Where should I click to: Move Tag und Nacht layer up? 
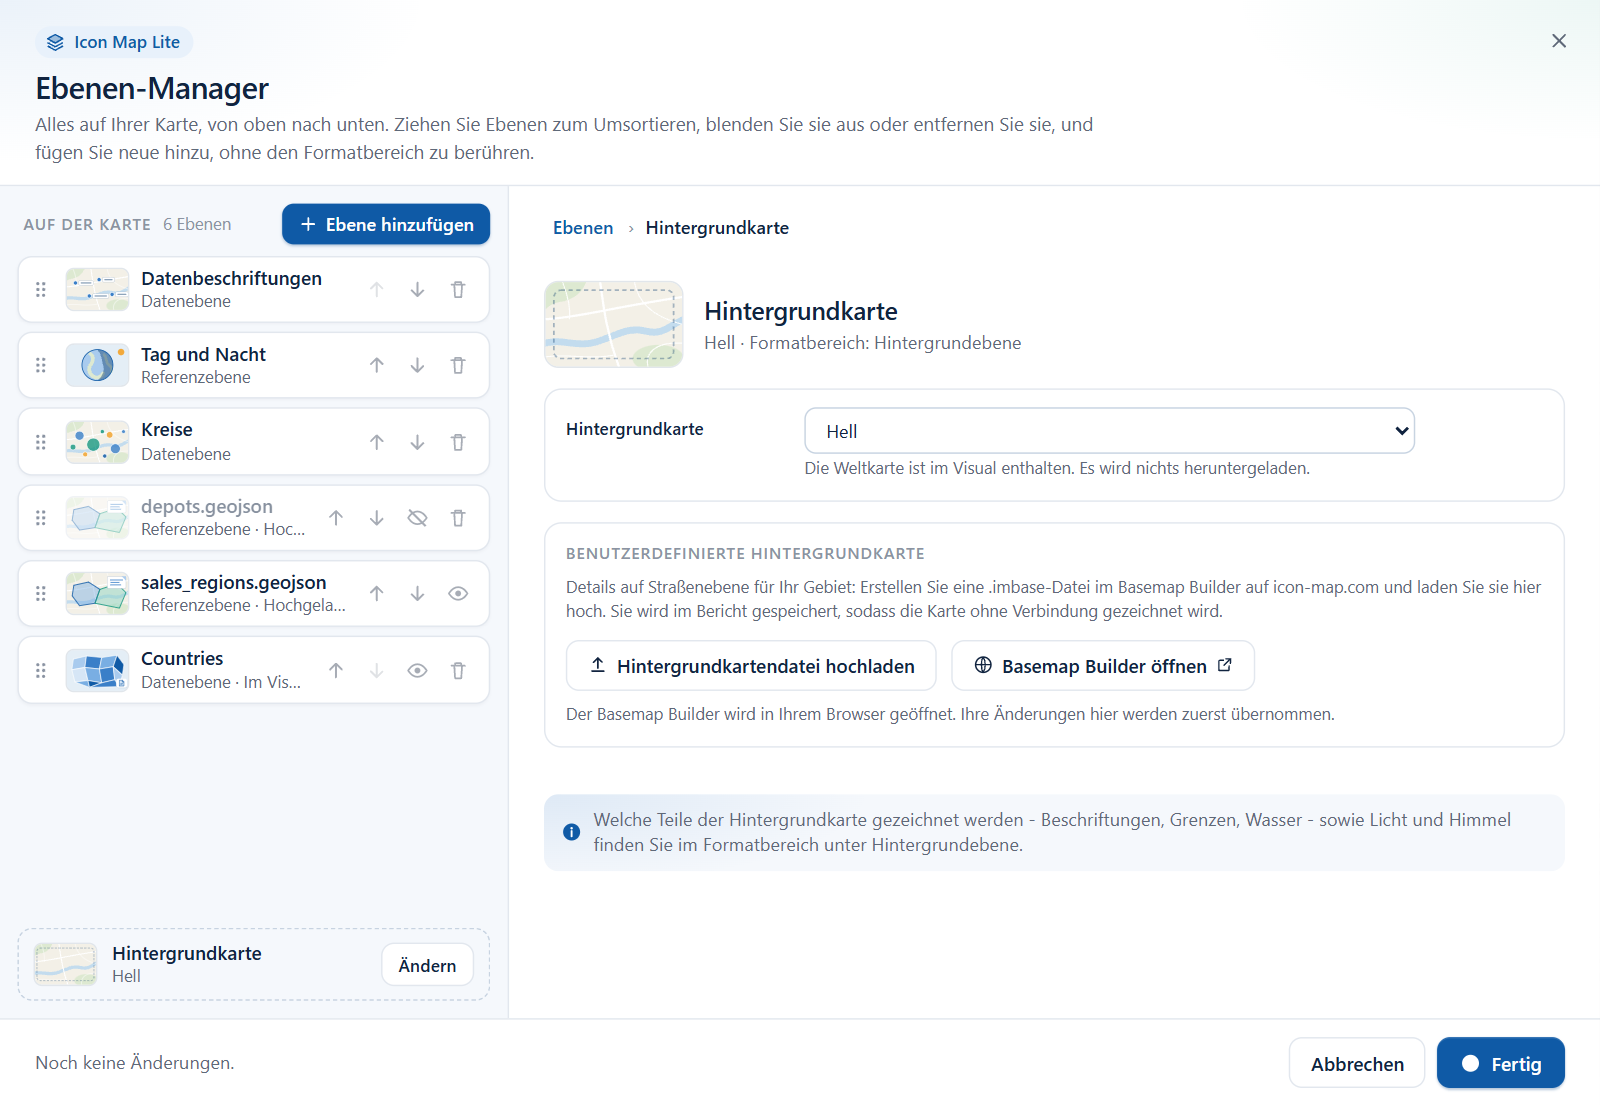point(377,366)
